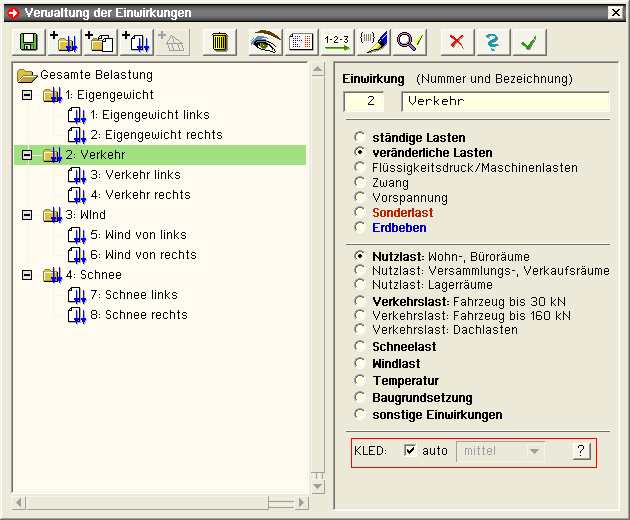Viewport: 630px width, 520px height.
Task: Click the eye view icon in toolbar
Action: click(265, 41)
